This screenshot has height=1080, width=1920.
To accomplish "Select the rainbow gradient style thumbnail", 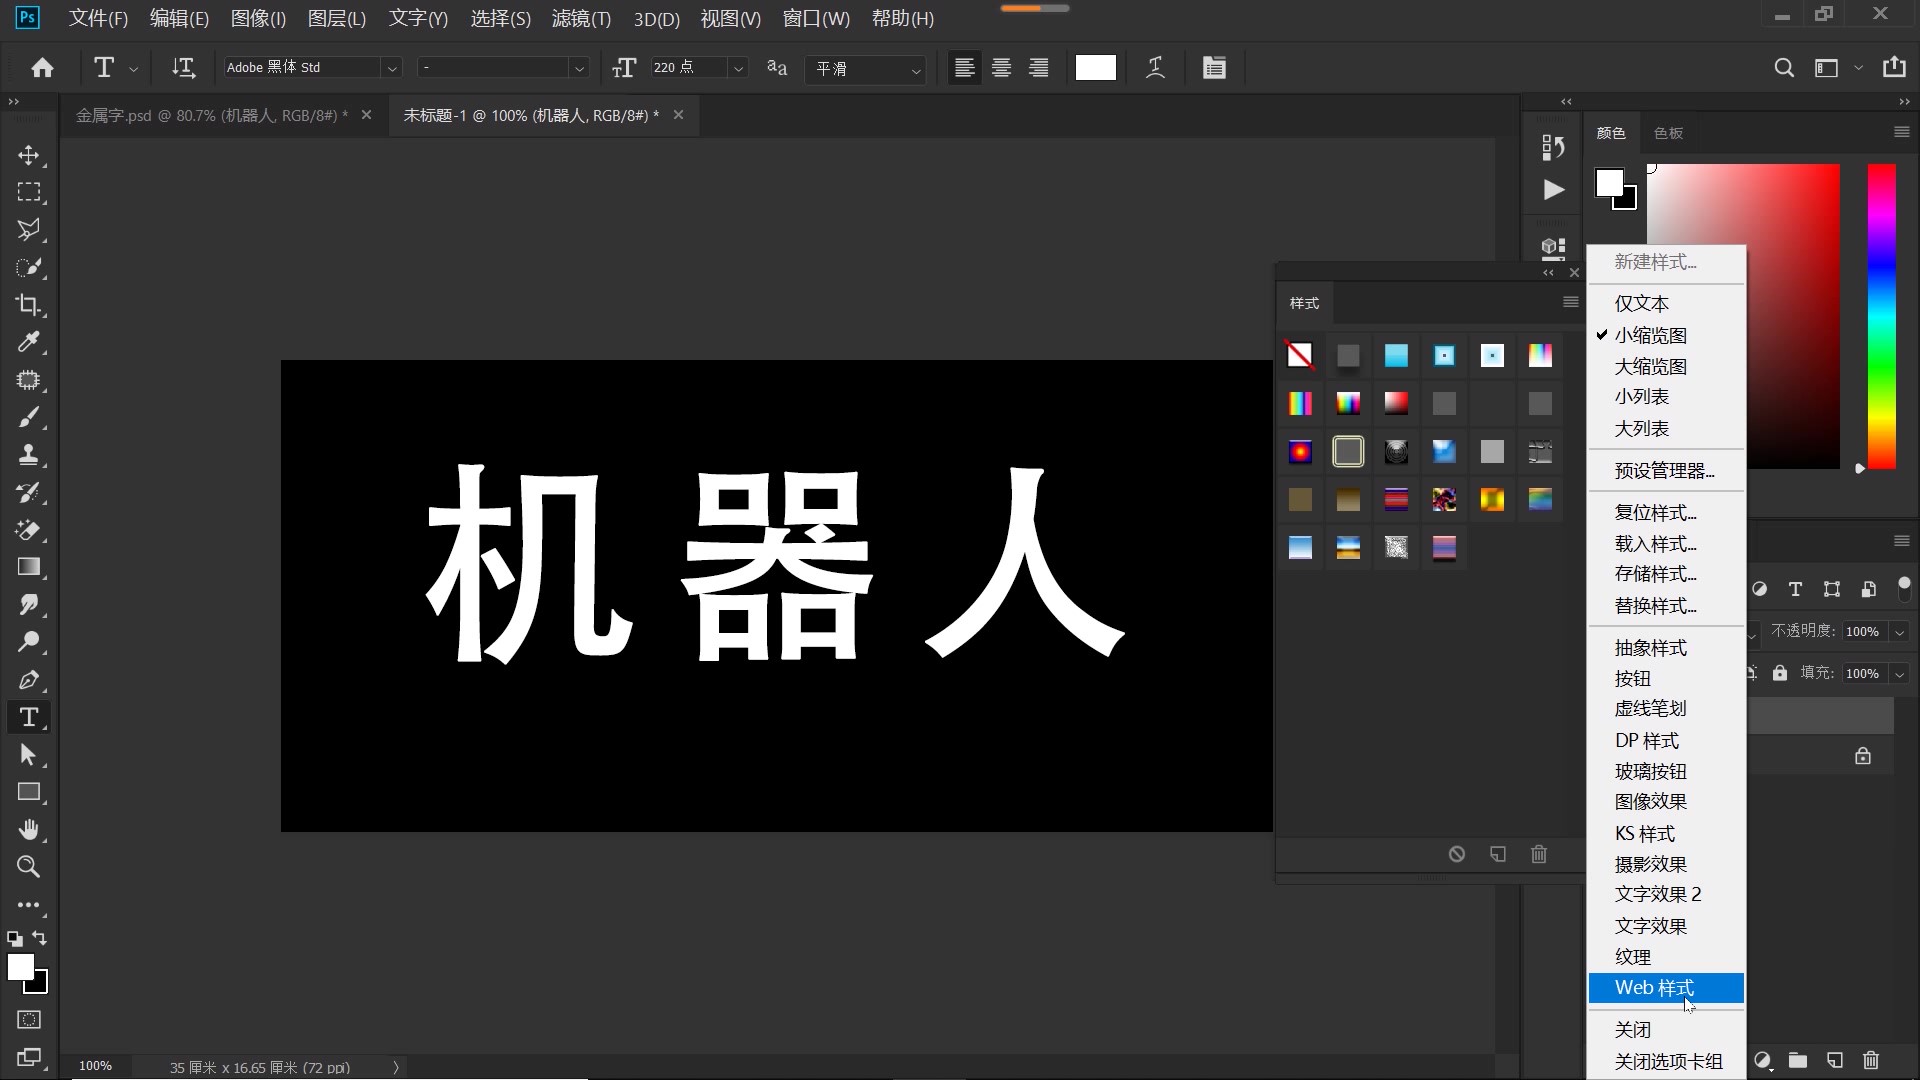I will pyautogui.click(x=1300, y=403).
